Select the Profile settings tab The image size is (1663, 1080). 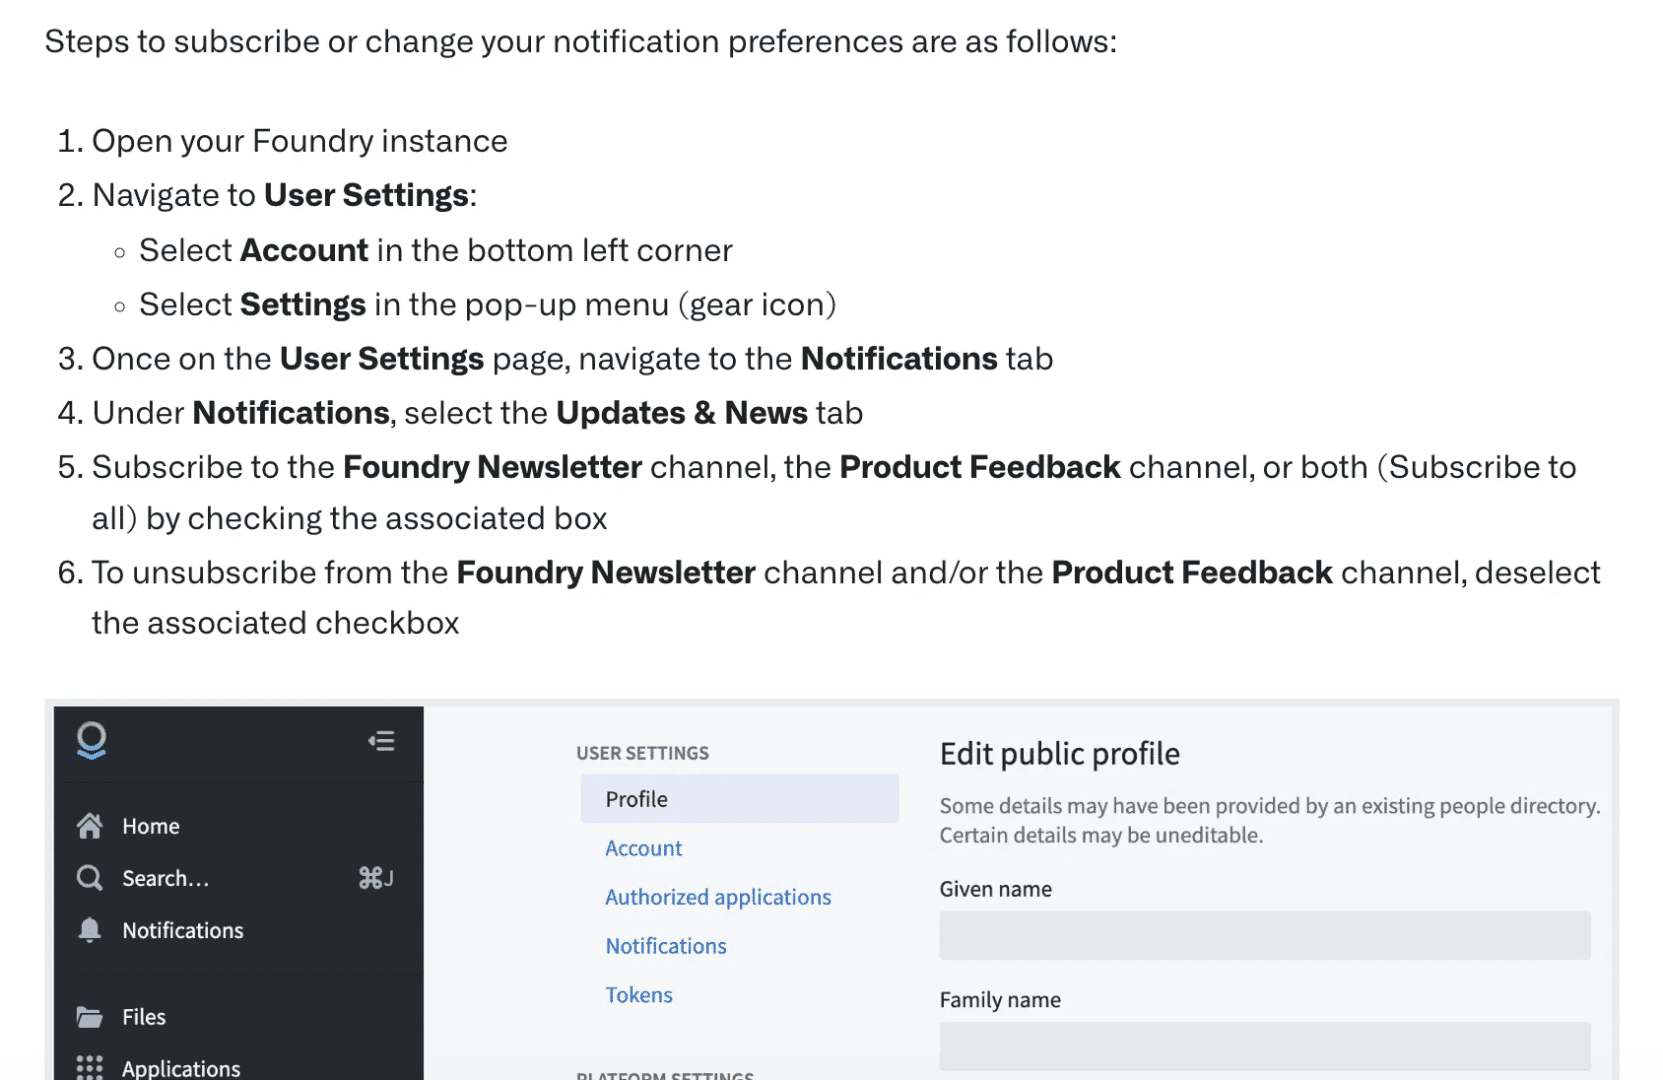(x=739, y=799)
